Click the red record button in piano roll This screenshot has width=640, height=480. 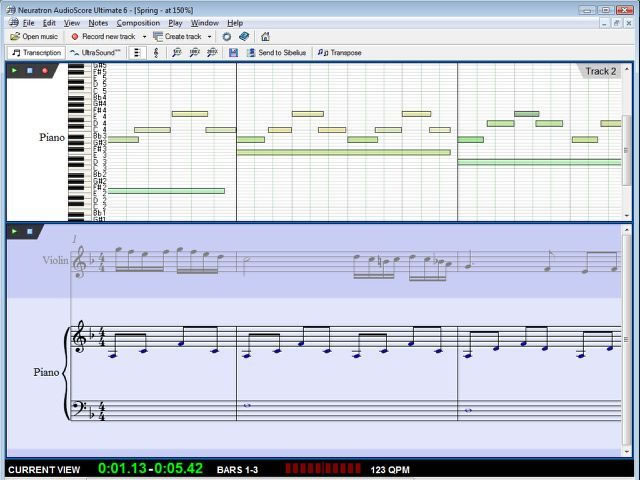point(44,71)
